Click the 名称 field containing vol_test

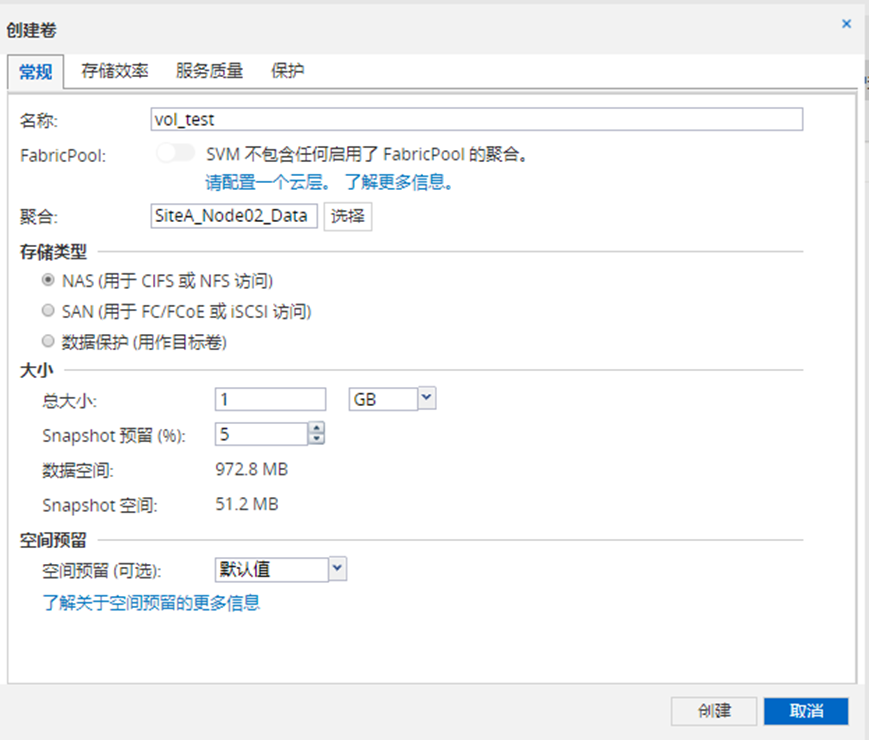475,120
